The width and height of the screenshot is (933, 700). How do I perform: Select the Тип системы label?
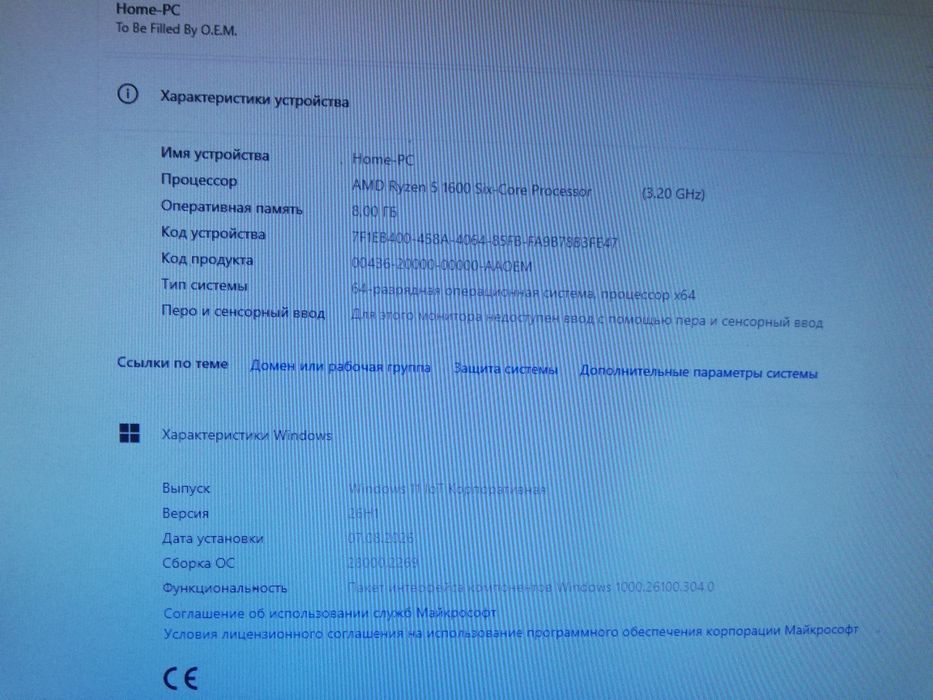204,285
